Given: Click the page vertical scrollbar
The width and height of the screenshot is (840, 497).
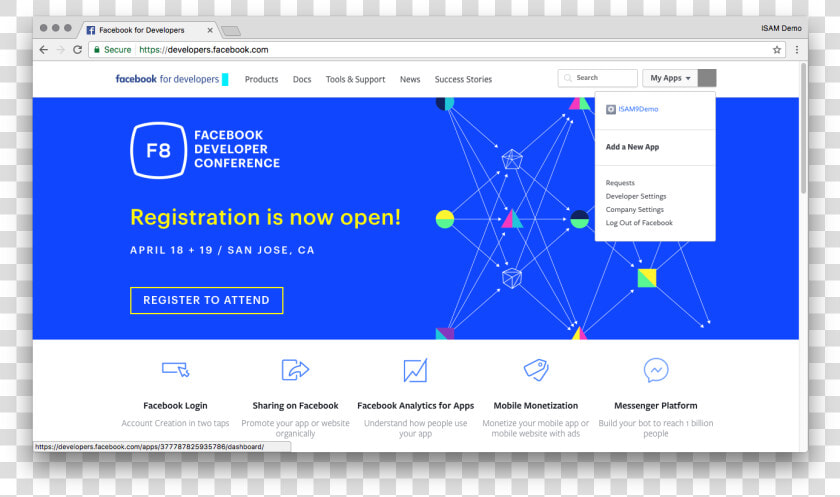Looking at the screenshot, I should (x=803, y=129).
